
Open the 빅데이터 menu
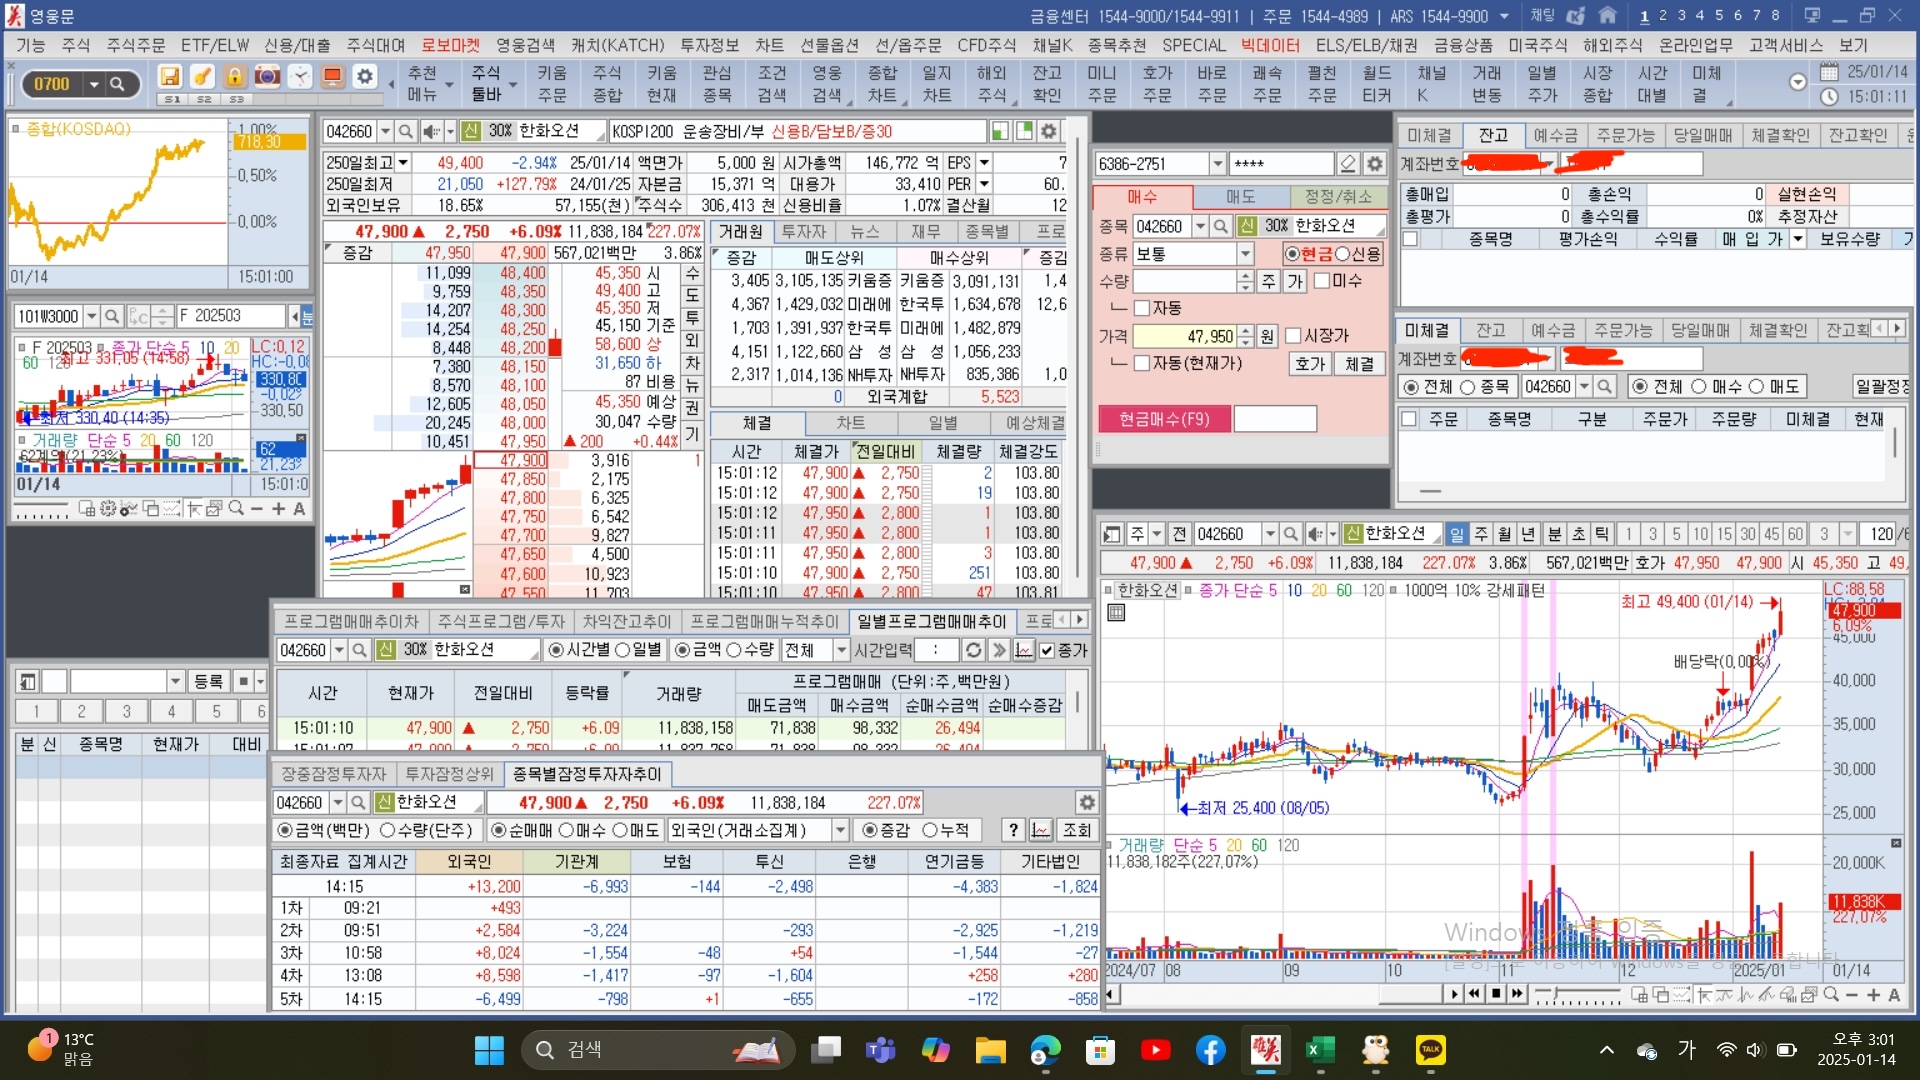pos(1270,45)
